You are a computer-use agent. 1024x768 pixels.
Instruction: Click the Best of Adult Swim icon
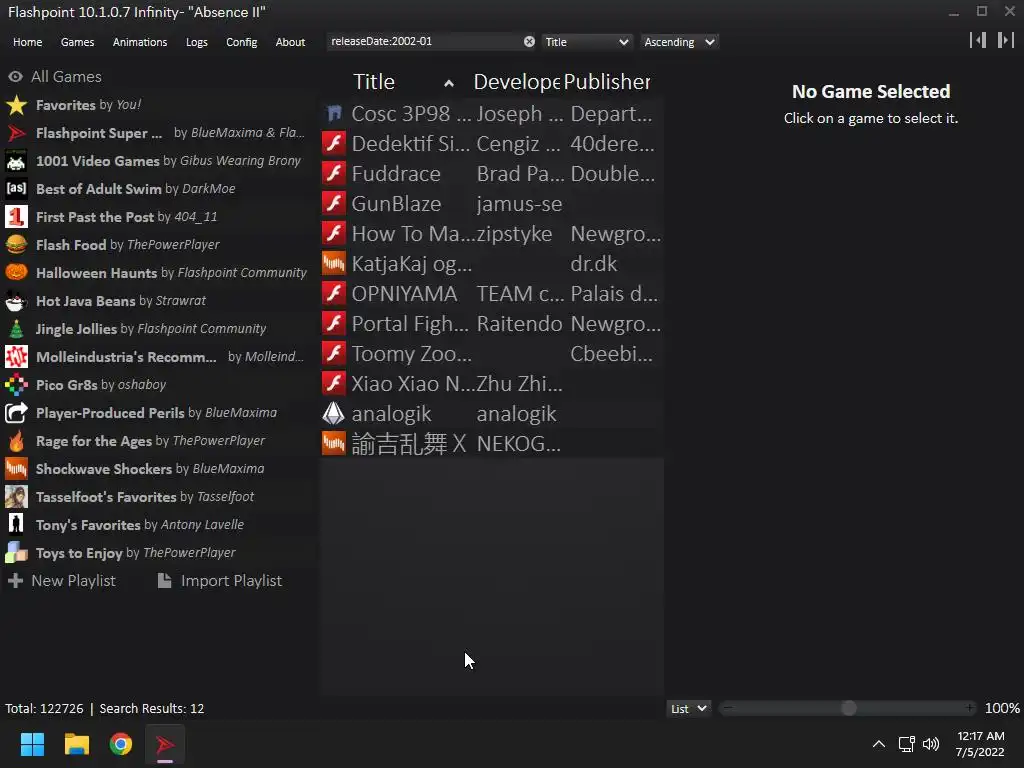coord(16,189)
